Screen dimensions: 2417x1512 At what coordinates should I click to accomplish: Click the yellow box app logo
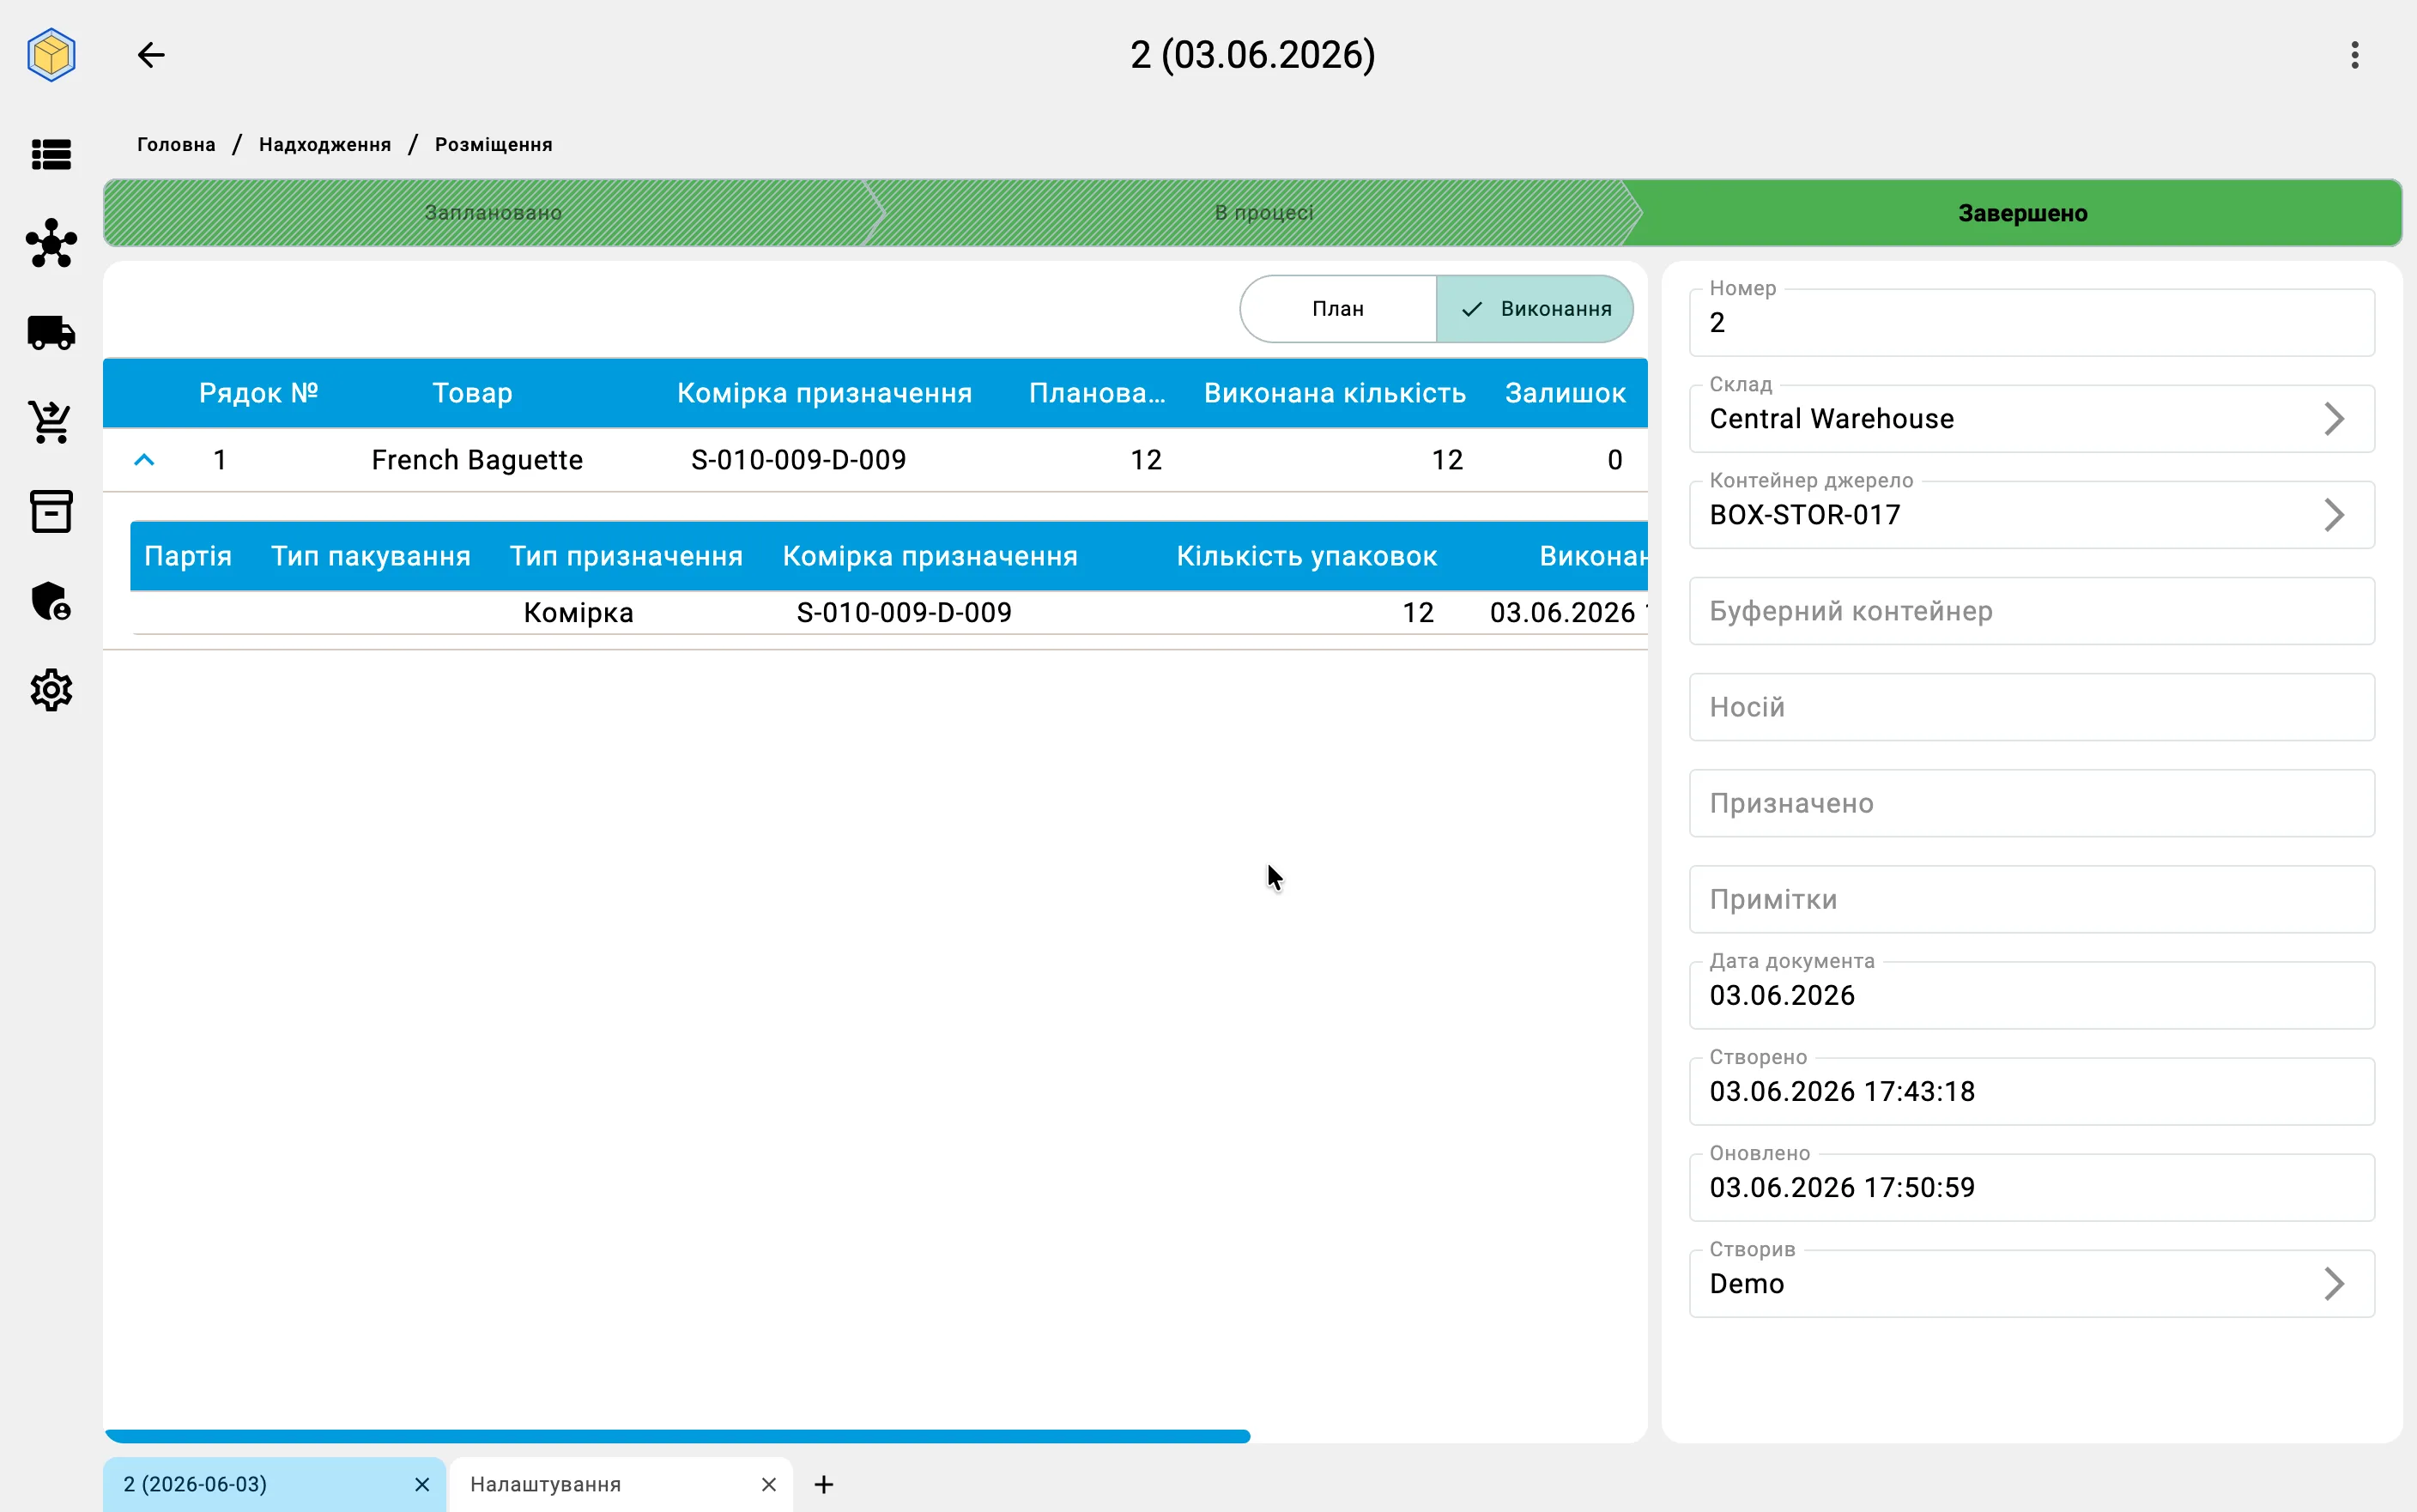point(51,55)
